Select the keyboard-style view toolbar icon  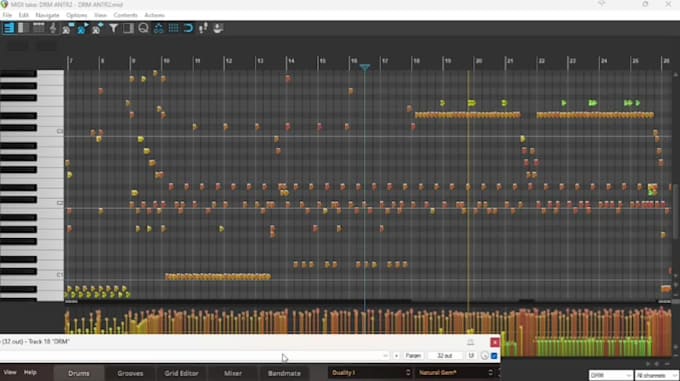(x=39, y=29)
